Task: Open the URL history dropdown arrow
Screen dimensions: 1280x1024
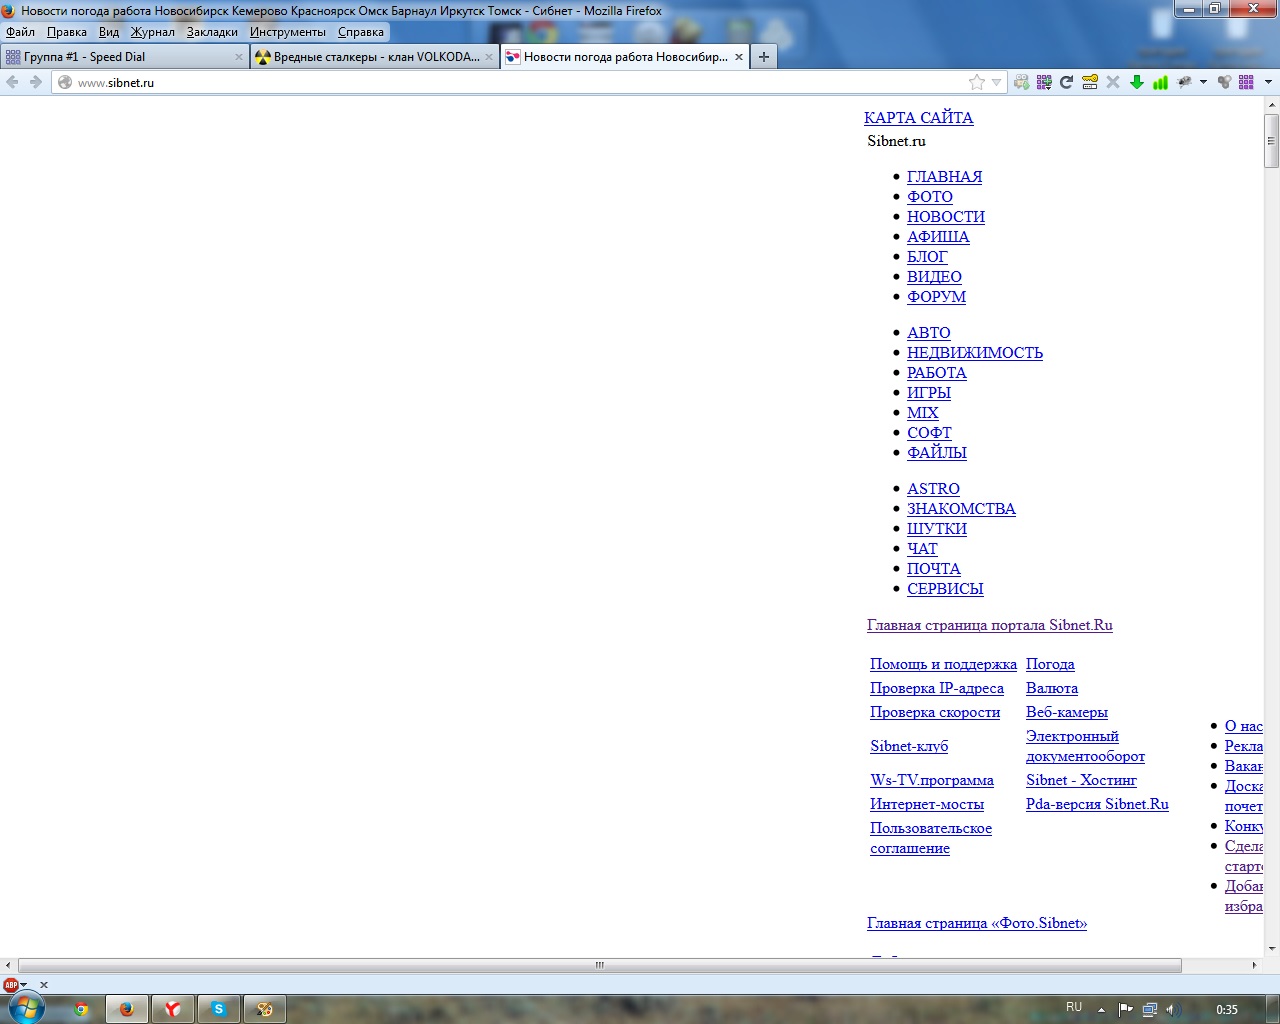Action: (x=996, y=83)
